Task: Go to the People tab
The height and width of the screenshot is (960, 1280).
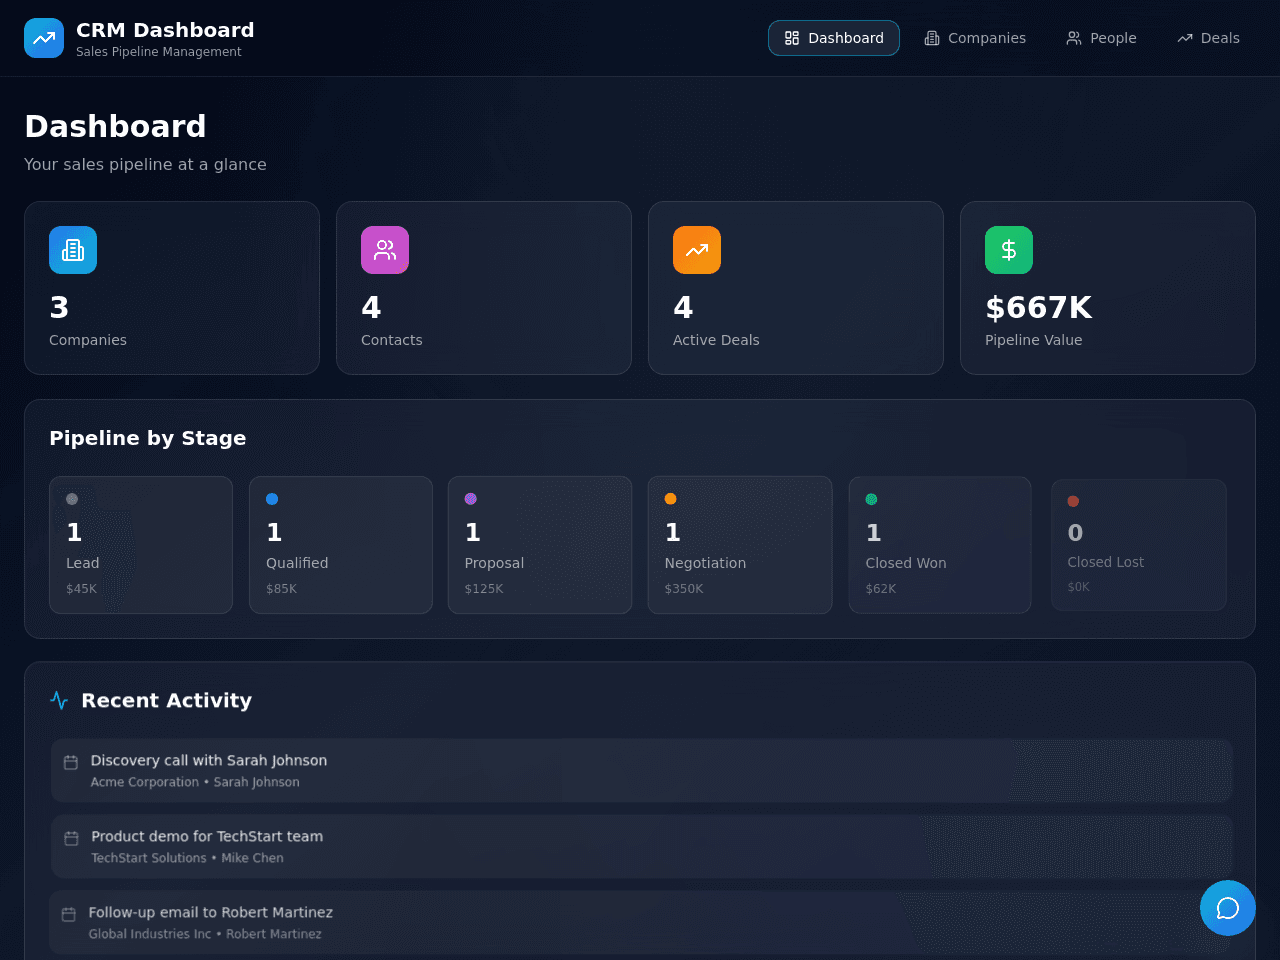Action: (1101, 38)
